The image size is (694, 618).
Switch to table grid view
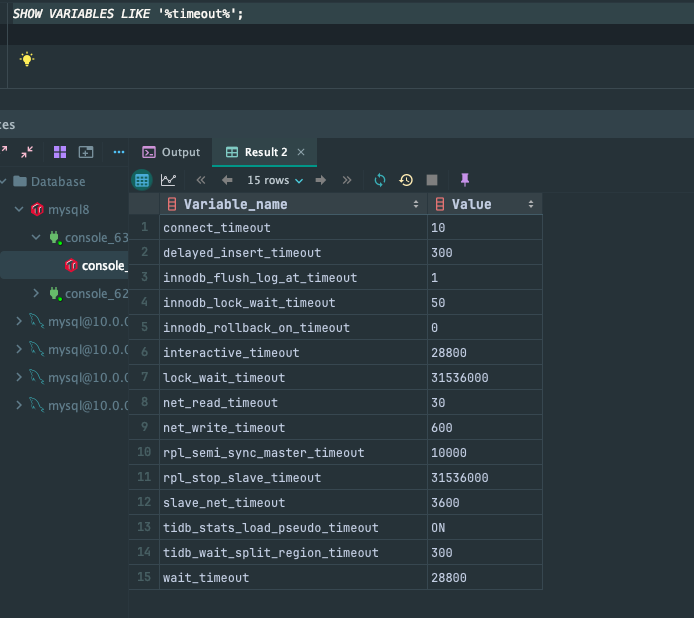142,180
